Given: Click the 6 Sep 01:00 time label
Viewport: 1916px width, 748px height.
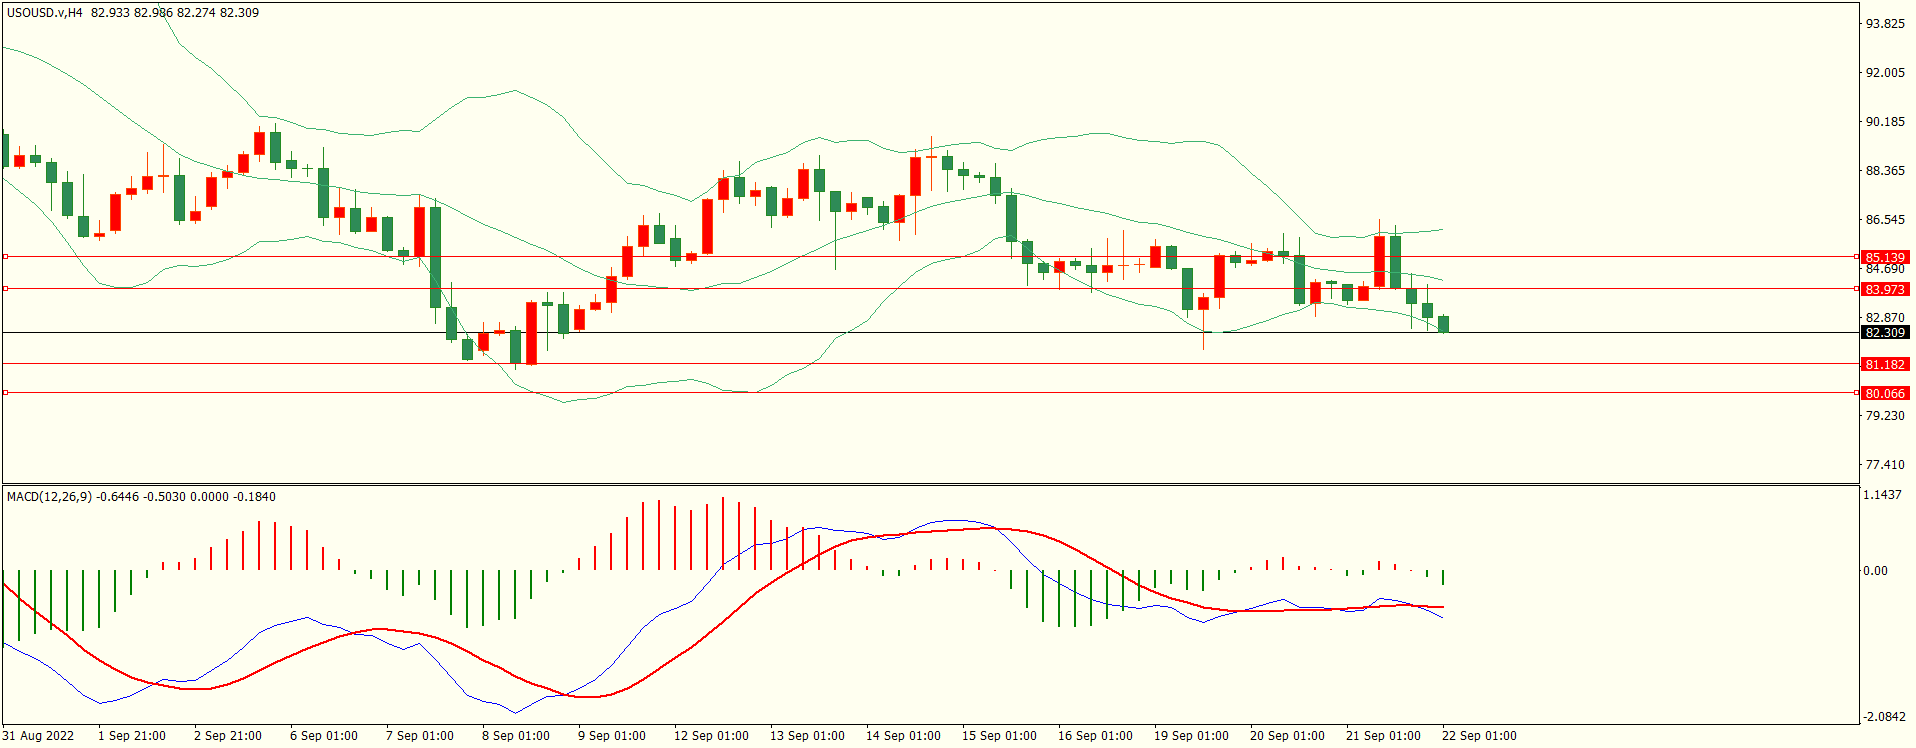Looking at the screenshot, I should point(324,735).
